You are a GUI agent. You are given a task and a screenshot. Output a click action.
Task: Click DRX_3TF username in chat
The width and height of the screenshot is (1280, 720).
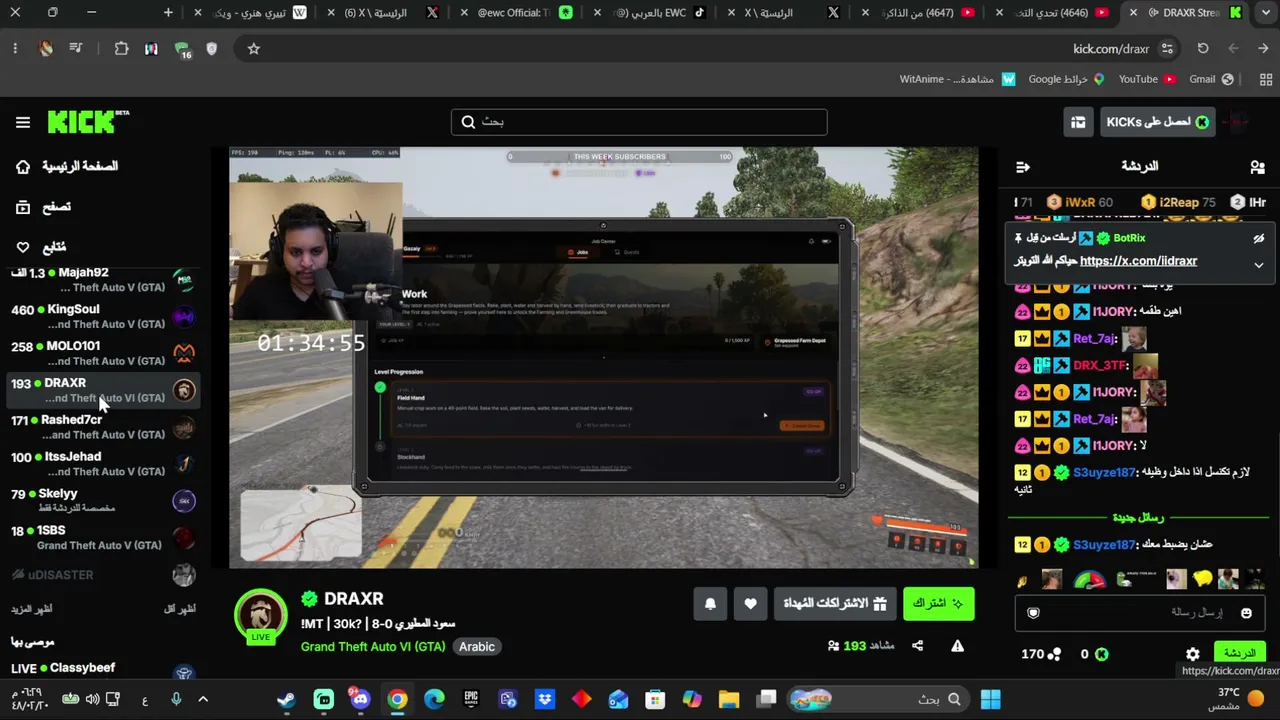click(x=1100, y=365)
